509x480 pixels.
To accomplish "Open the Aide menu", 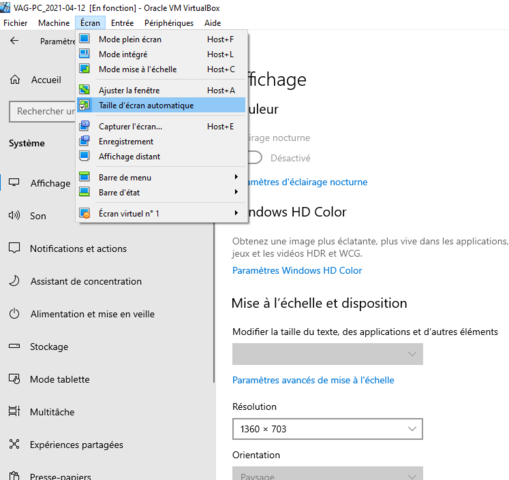I will 213,23.
